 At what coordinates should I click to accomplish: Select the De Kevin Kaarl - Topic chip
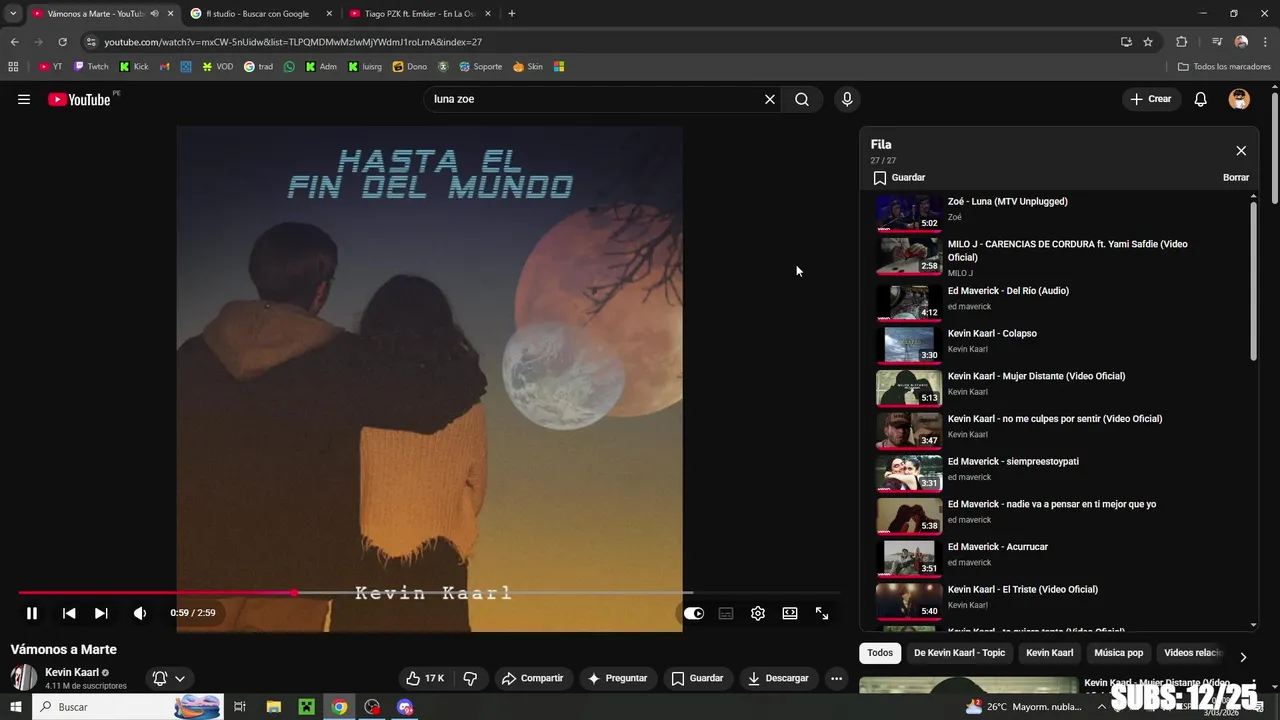[x=959, y=653]
